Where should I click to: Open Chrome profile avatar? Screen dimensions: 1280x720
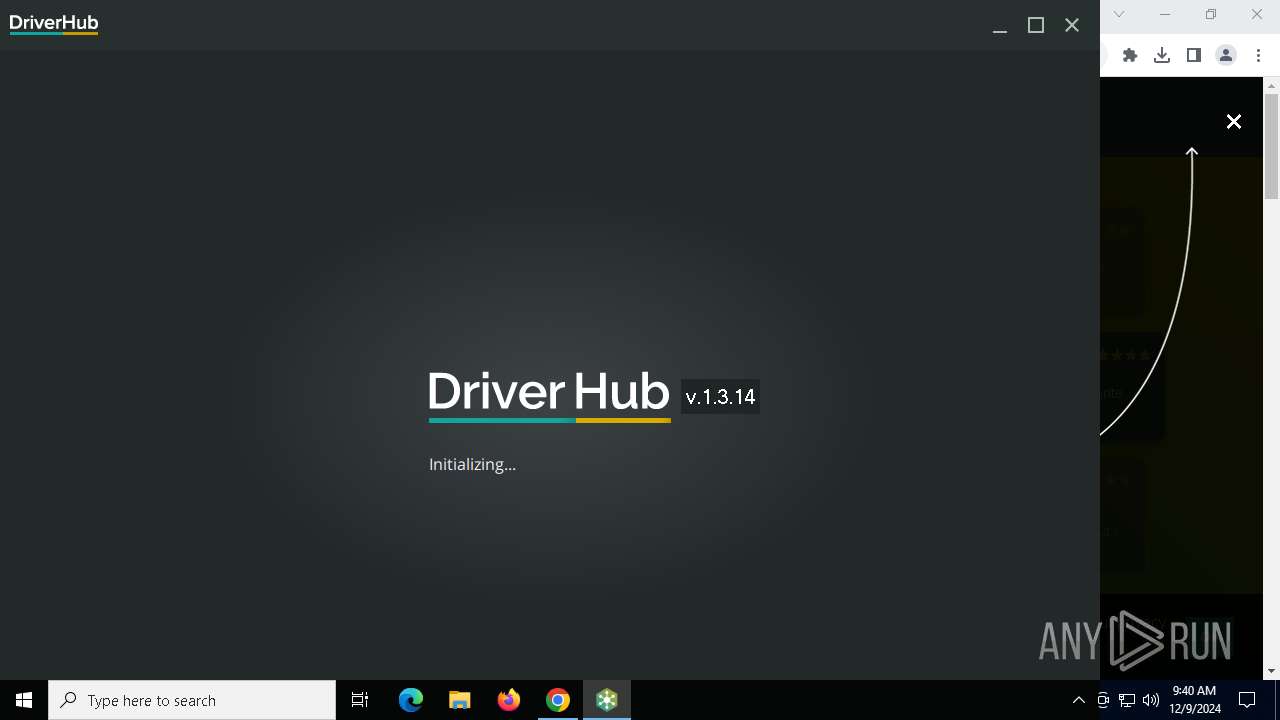click(1226, 55)
